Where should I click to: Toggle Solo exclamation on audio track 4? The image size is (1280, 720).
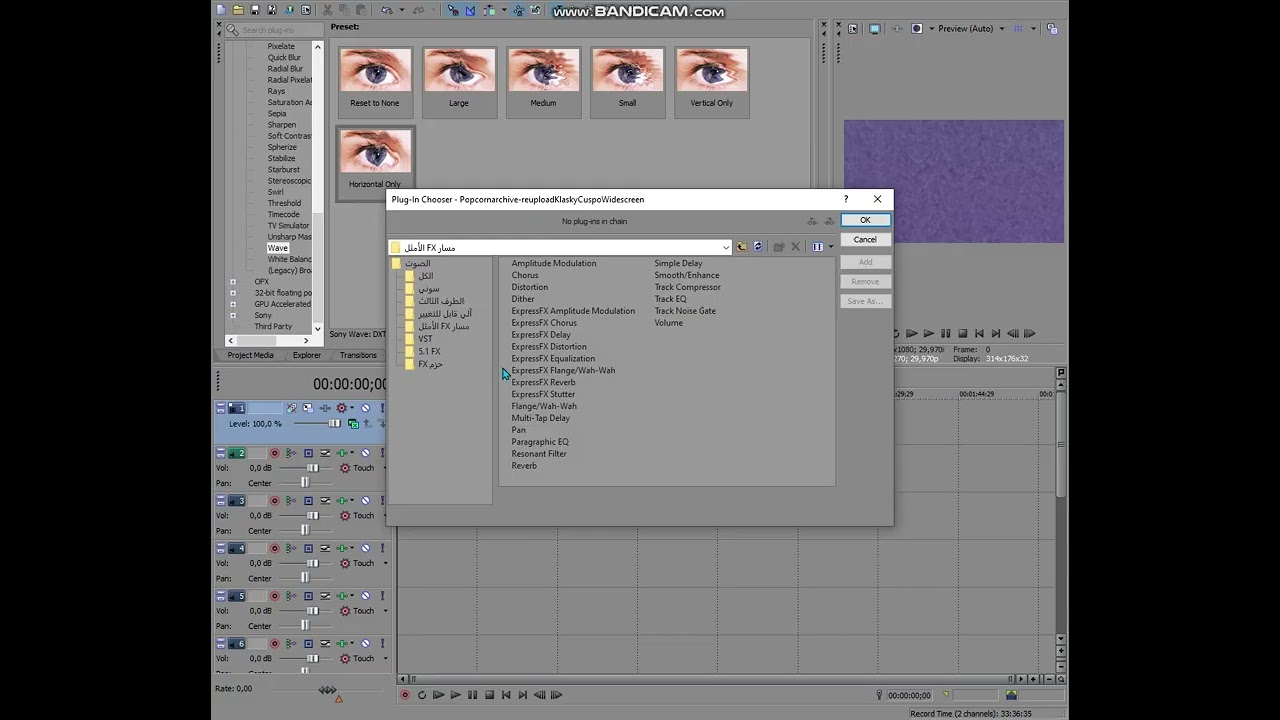click(x=382, y=548)
